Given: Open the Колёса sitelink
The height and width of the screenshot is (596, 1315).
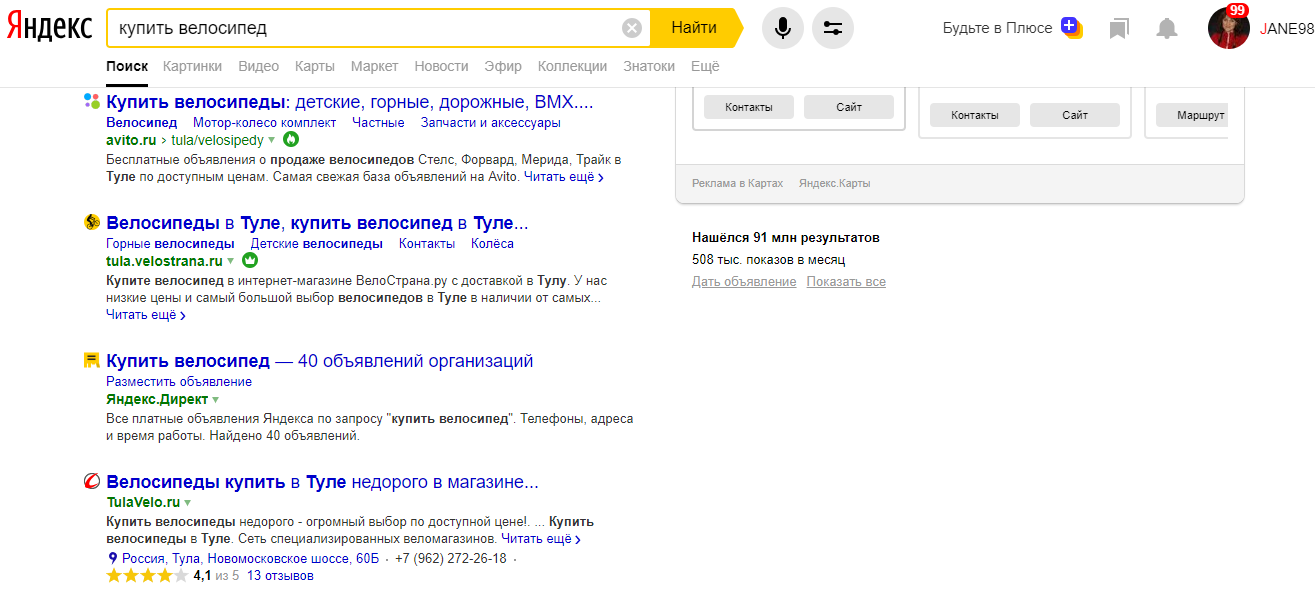Looking at the screenshot, I should click(x=492, y=243).
